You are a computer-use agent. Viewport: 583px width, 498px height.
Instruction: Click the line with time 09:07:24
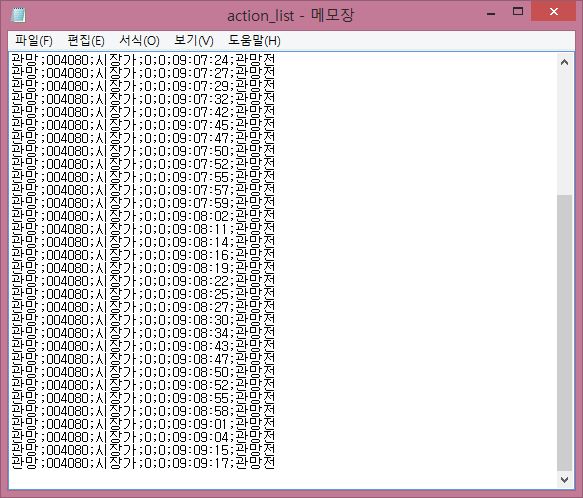143,60
